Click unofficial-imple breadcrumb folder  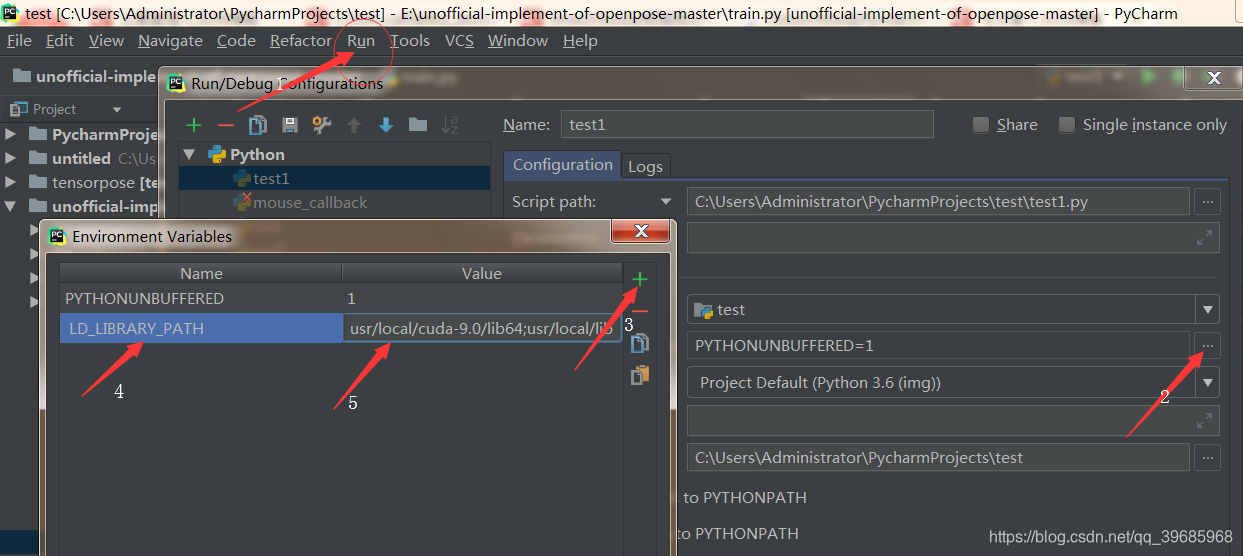coord(85,77)
